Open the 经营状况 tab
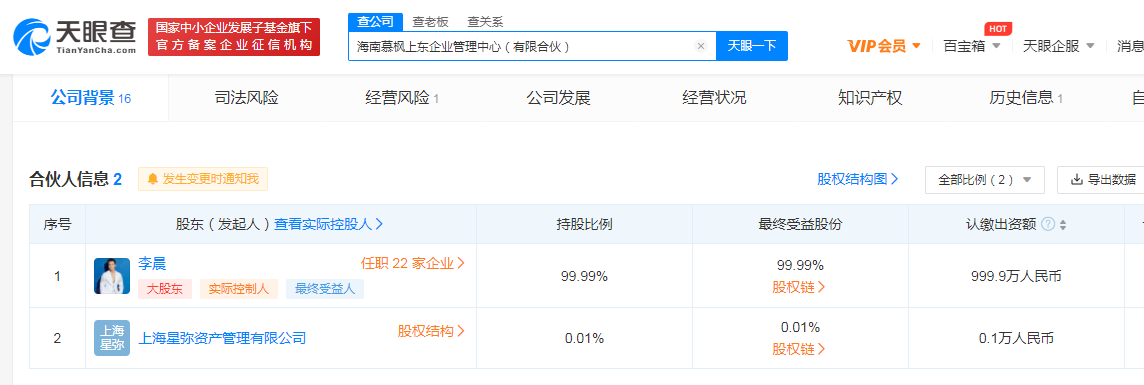The width and height of the screenshot is (1144, 385). [714, 98]
